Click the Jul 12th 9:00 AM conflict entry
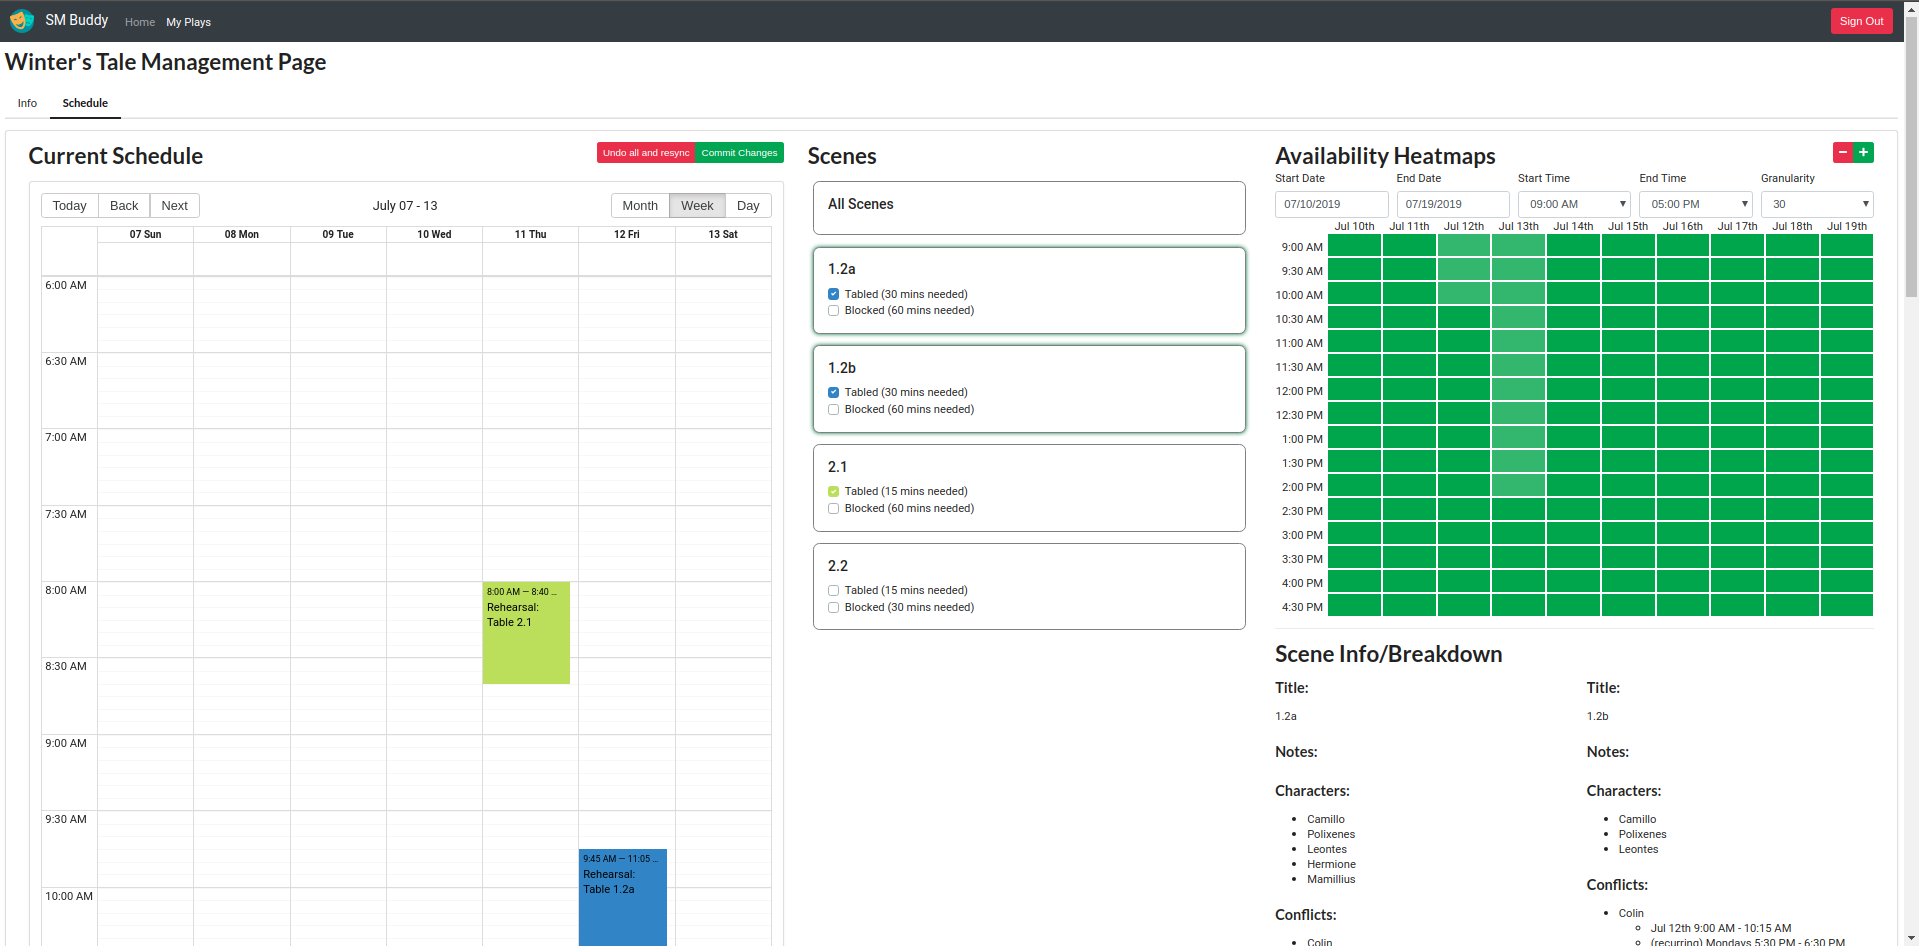 1720,928
